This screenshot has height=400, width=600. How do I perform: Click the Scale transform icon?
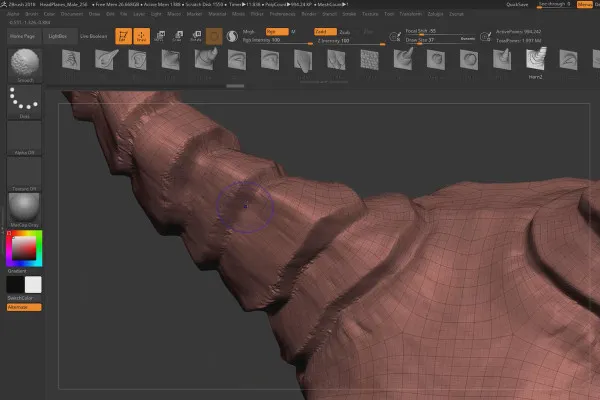point(178,36)
